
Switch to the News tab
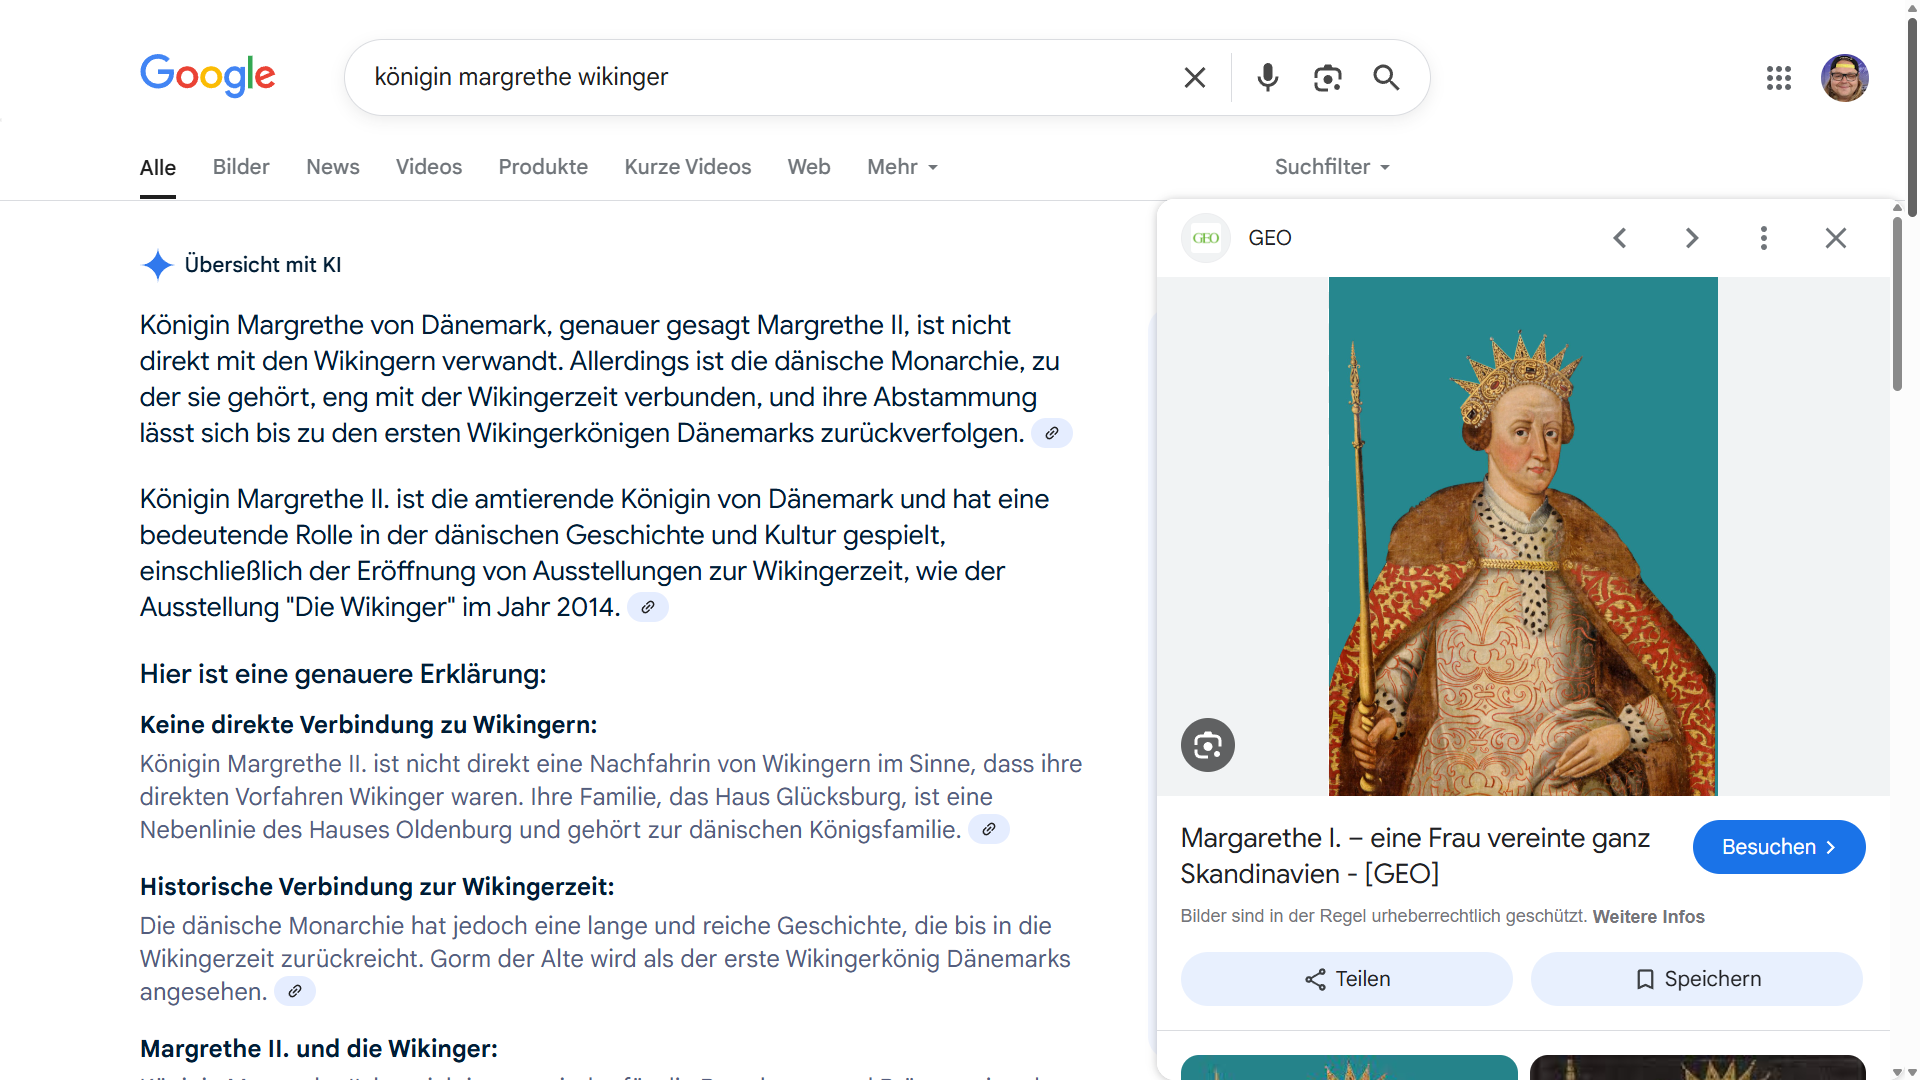coord(333,167)
